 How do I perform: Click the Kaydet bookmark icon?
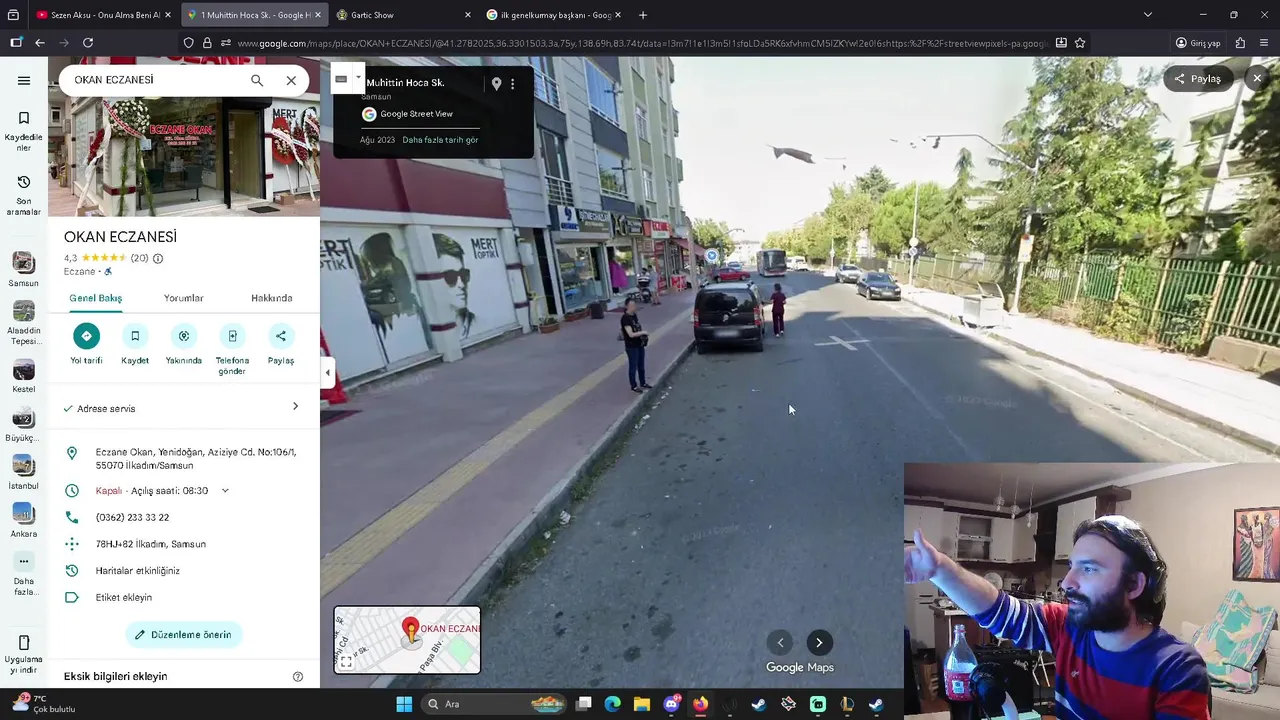click(x=135, y=336)
